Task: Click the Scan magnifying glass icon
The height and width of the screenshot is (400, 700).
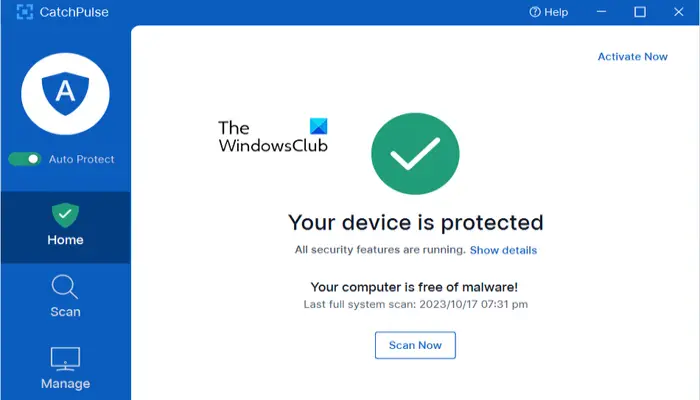Action: [65, 286]
